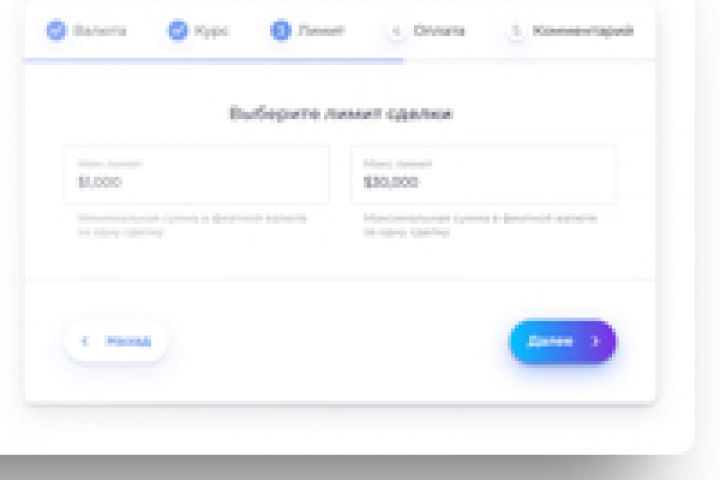Screen dimensions: 720x480
Task: Click the $1,000 minimum value text
Action: (100, 182)
